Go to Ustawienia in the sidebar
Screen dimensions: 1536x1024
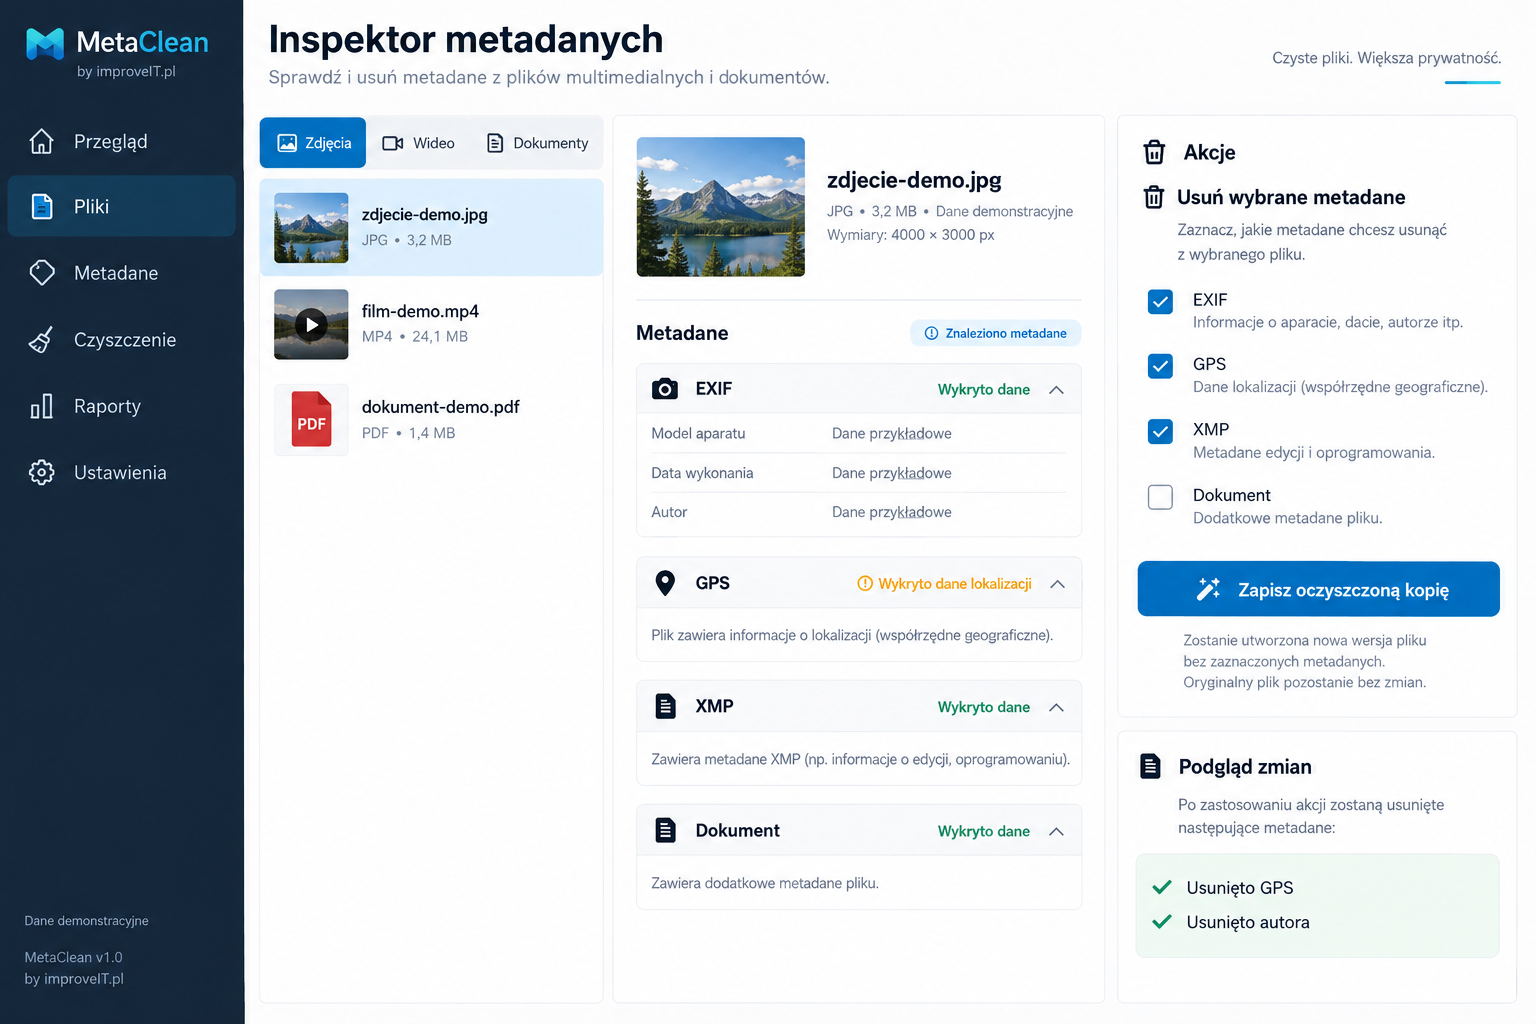point(122,472)
